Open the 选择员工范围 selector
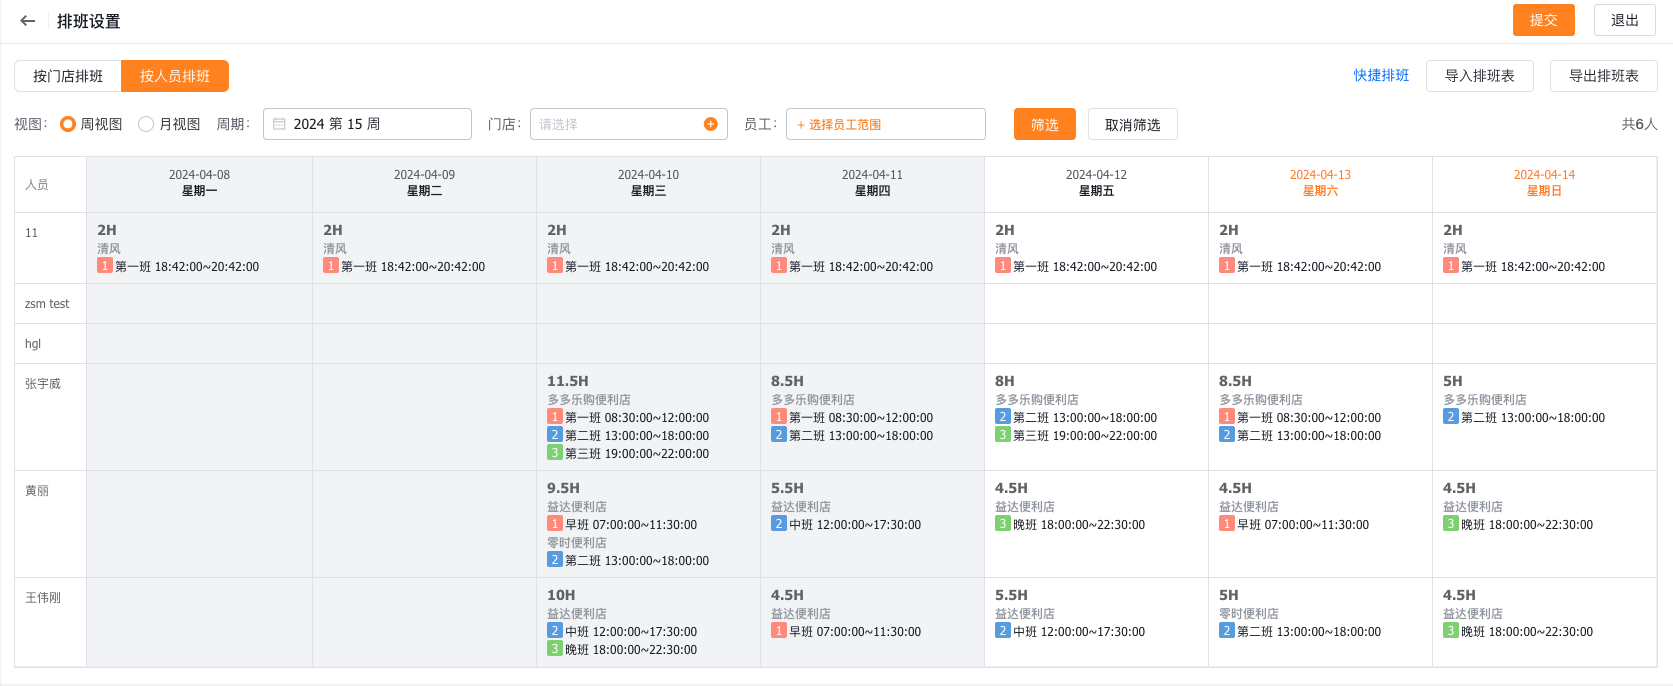The image size is (1673, 686). click(886, 124)
